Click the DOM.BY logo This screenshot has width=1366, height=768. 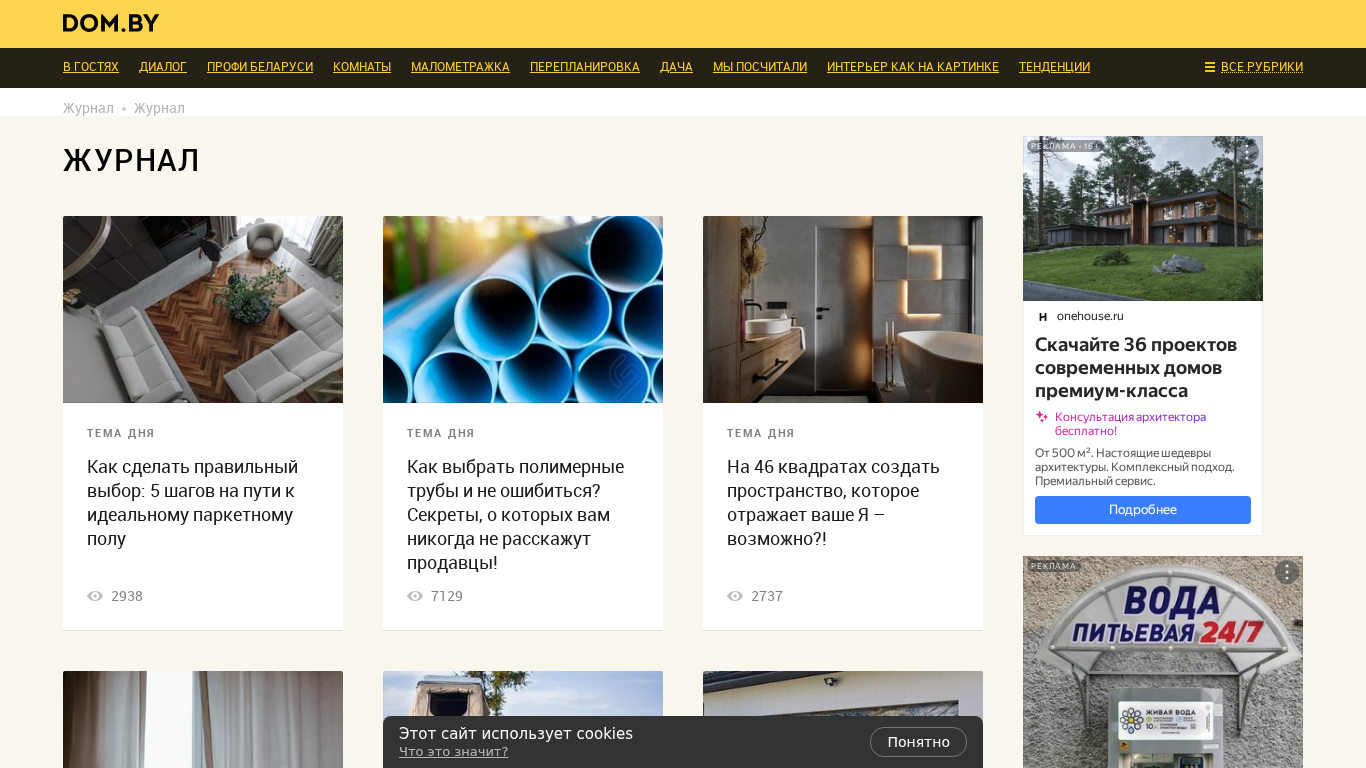click(111, 23)
